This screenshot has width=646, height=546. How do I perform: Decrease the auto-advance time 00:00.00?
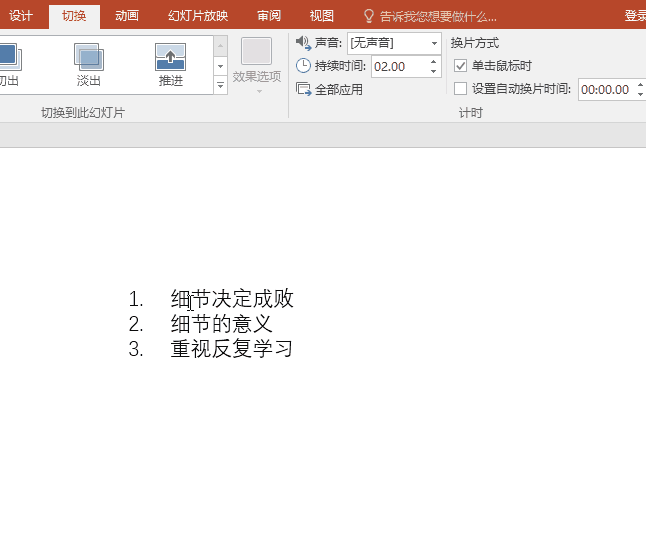640,94
